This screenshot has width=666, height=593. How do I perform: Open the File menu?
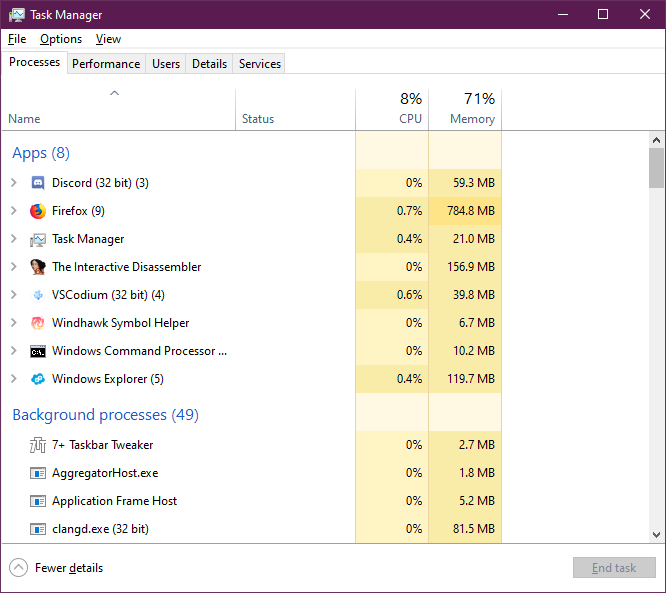(x=17, y=39)
